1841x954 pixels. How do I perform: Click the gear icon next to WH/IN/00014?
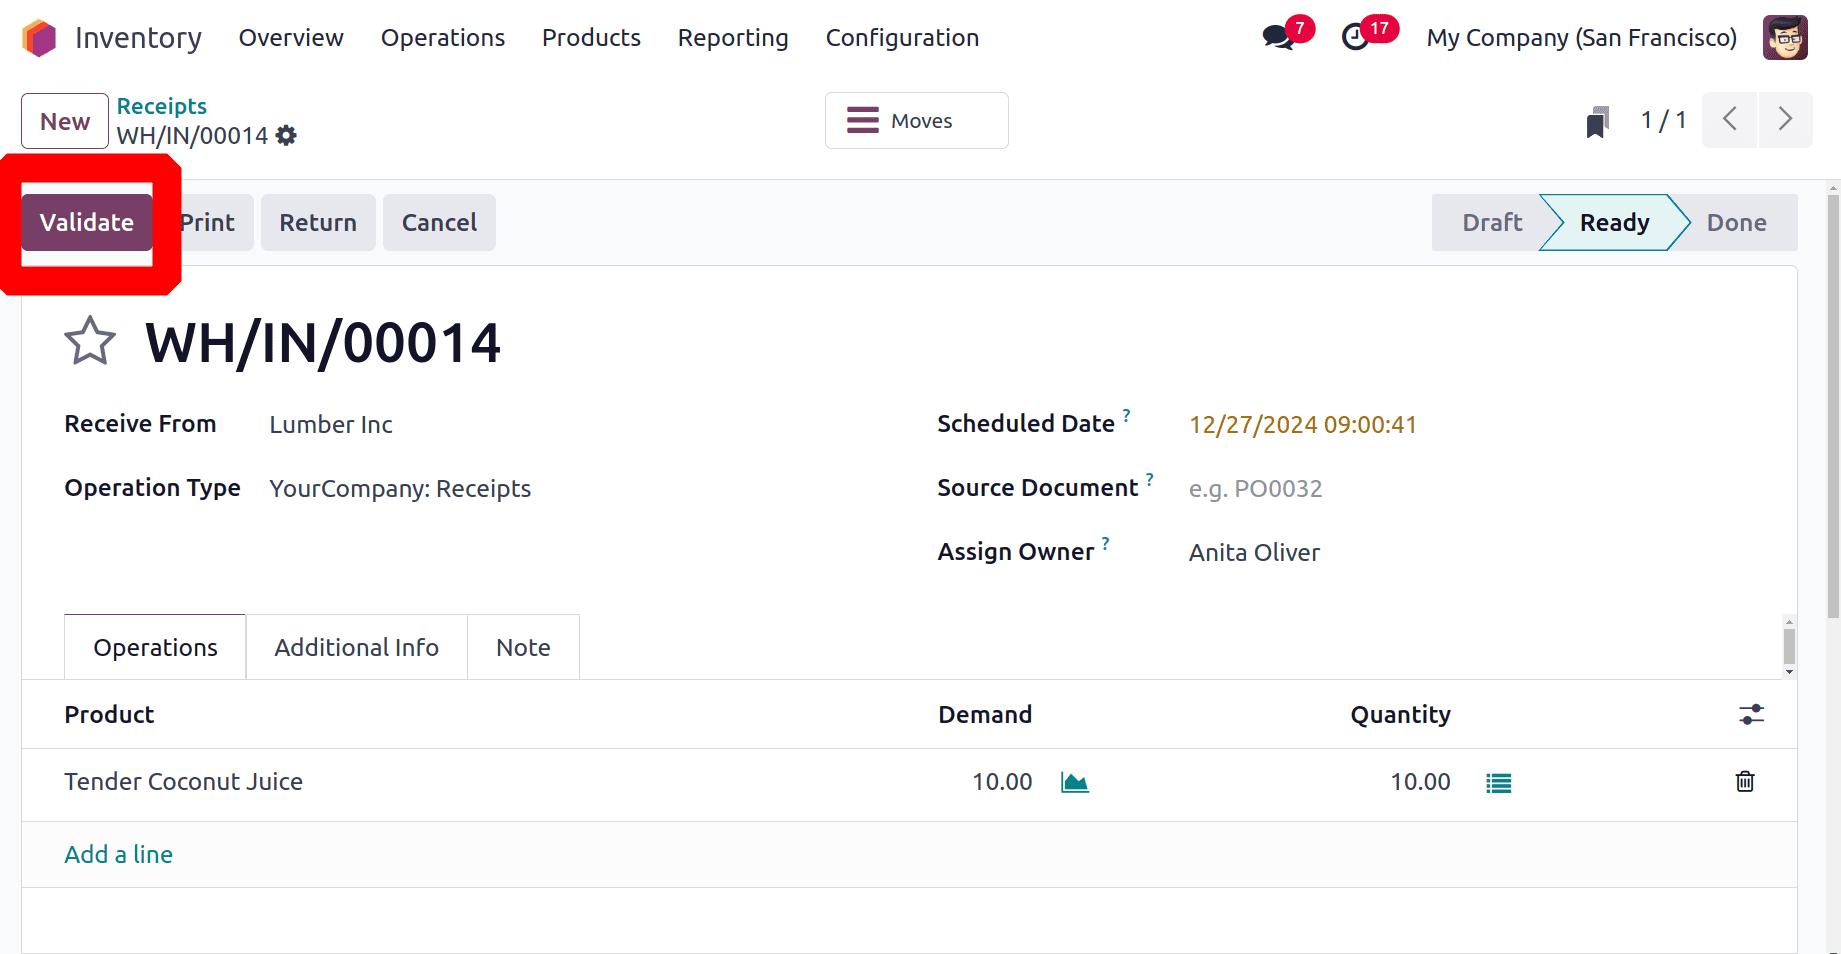pos(287,136)
